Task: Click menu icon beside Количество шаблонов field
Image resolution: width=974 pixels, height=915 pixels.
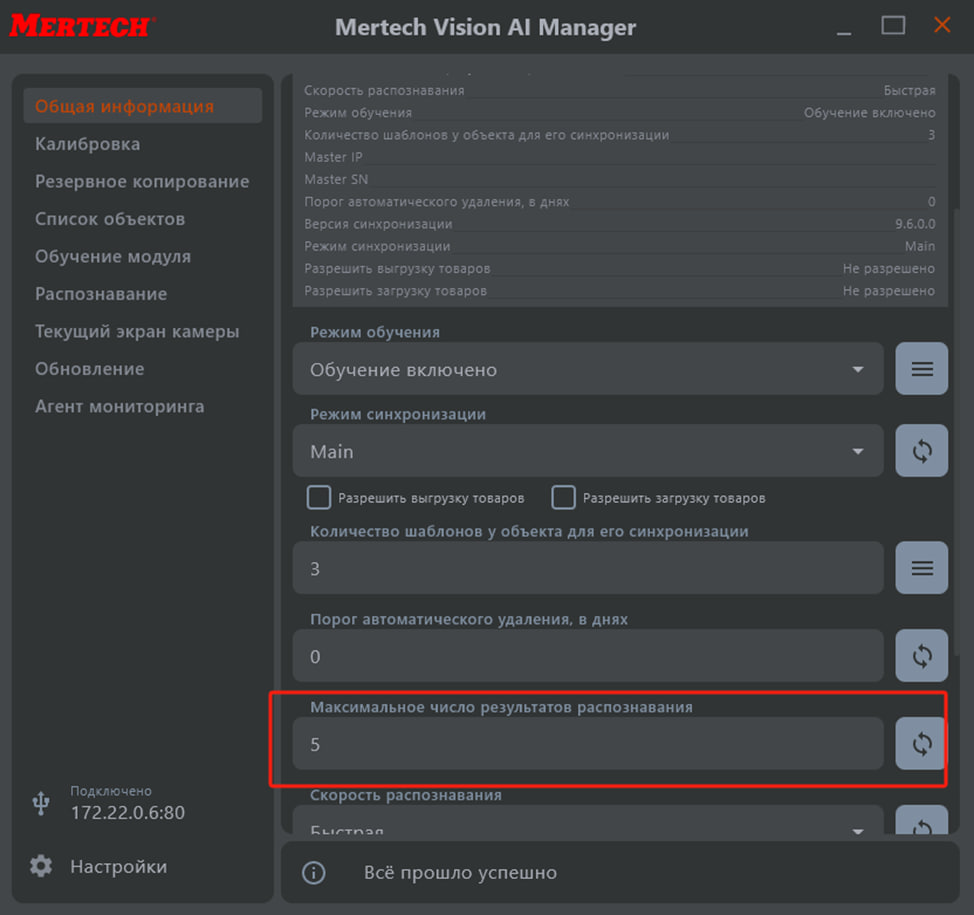Action: [x=921, y=568]
